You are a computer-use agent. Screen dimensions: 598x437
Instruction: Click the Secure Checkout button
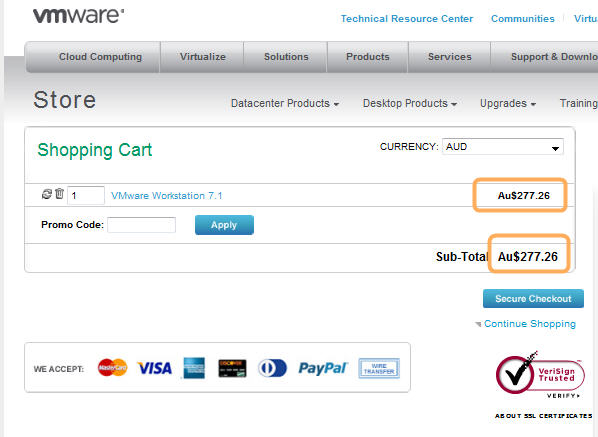point(533,299)
